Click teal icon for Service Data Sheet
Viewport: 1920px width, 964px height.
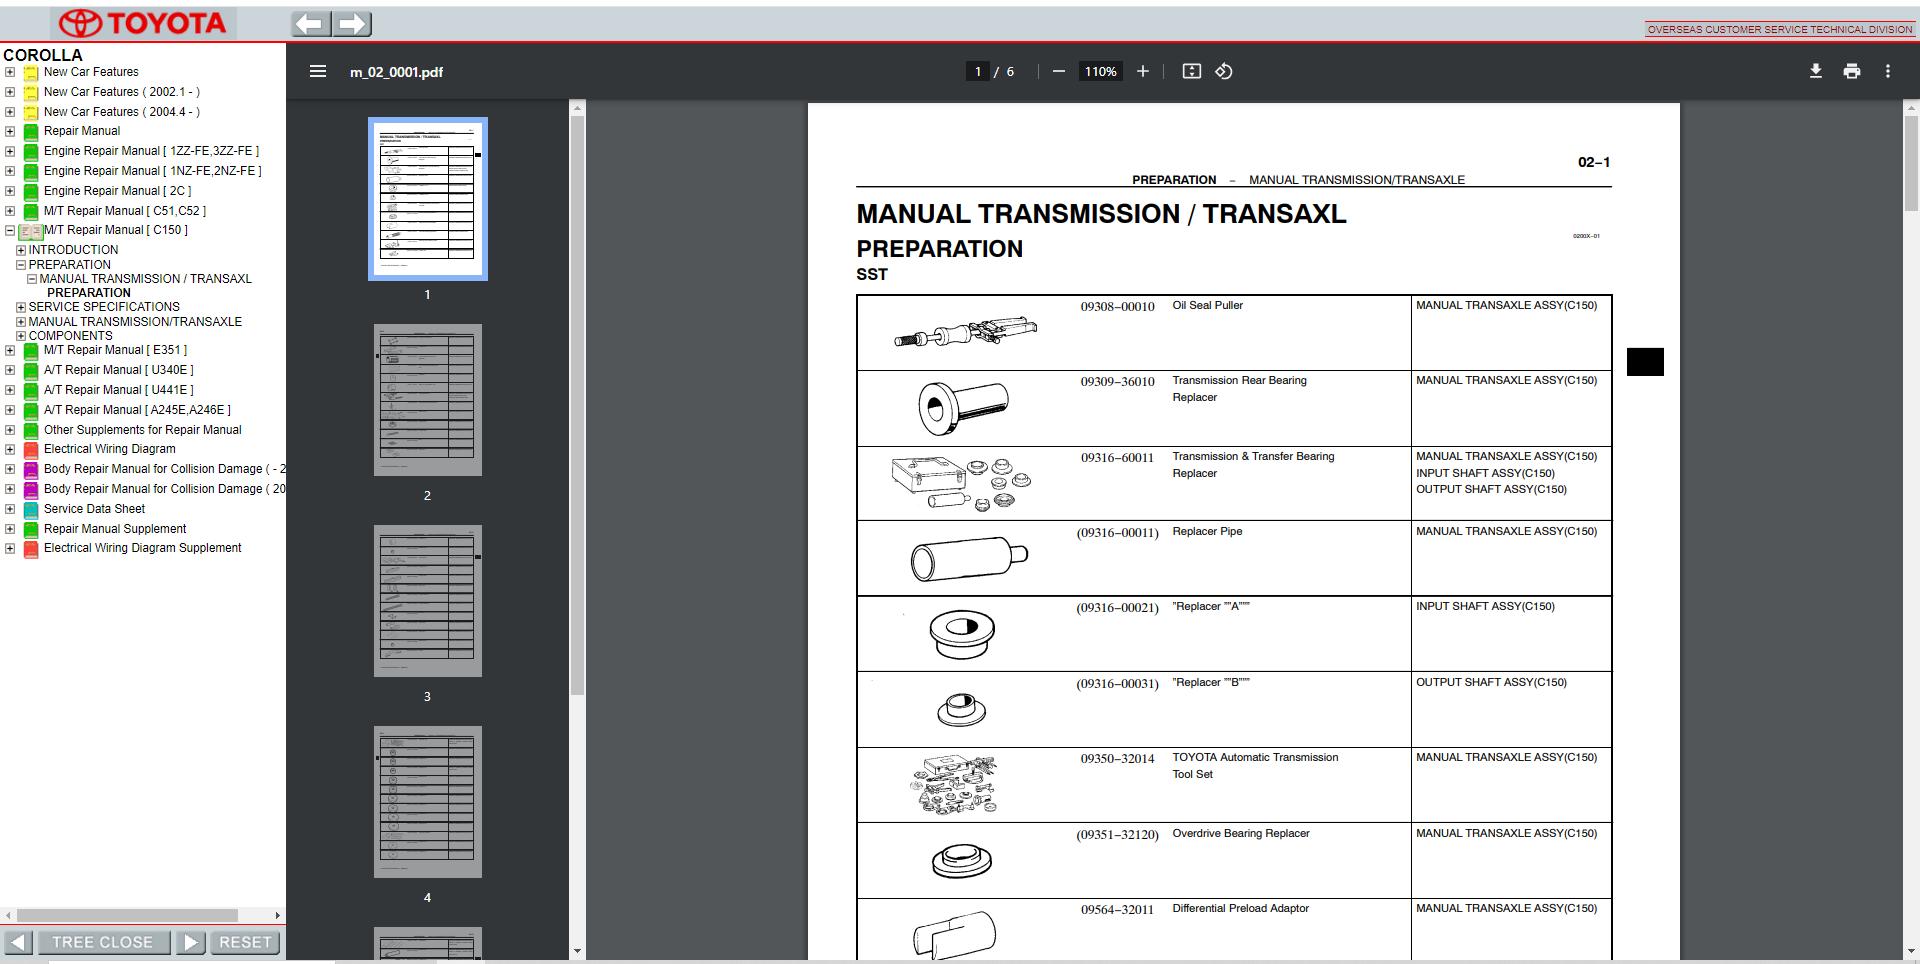click(31, 510)
